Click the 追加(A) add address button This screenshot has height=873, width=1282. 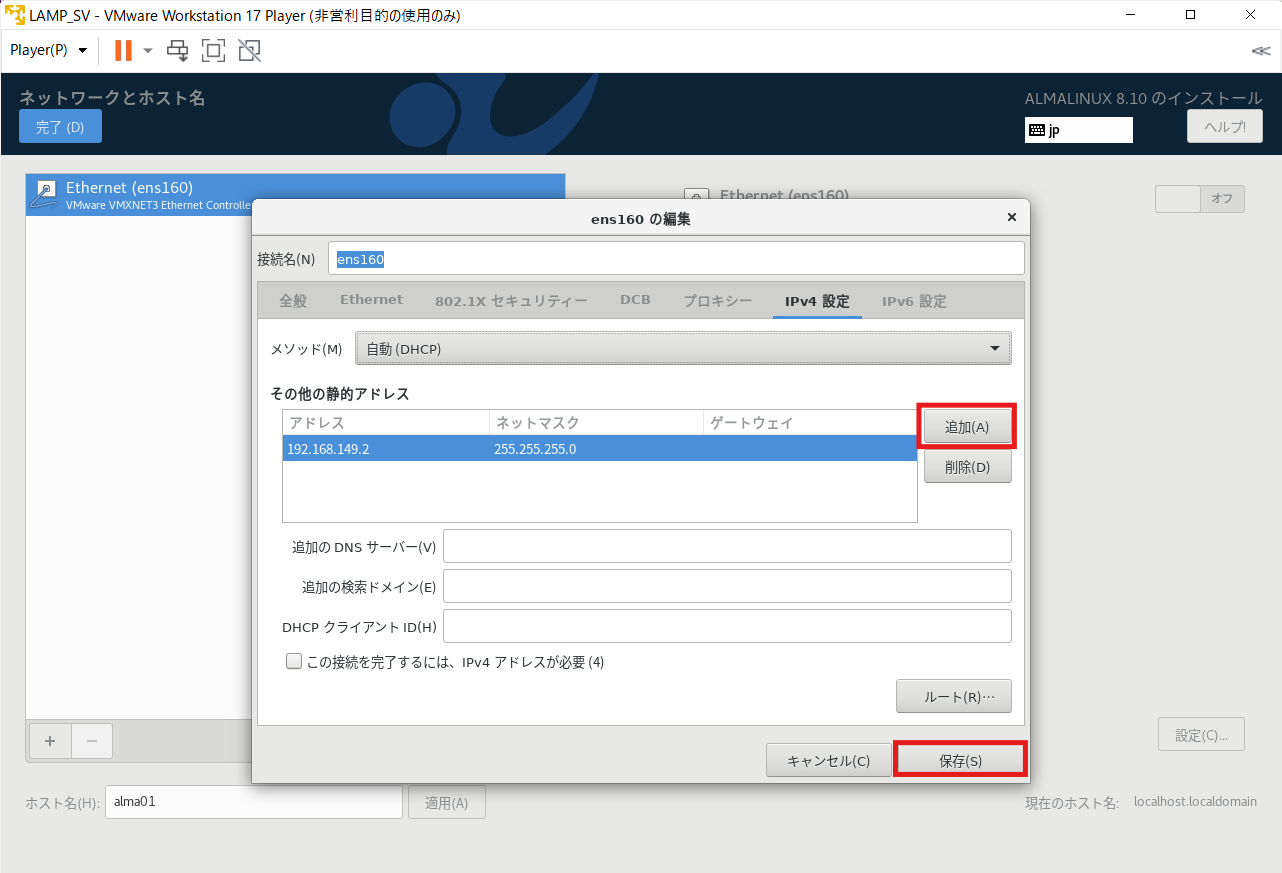[x=967, y=427]
